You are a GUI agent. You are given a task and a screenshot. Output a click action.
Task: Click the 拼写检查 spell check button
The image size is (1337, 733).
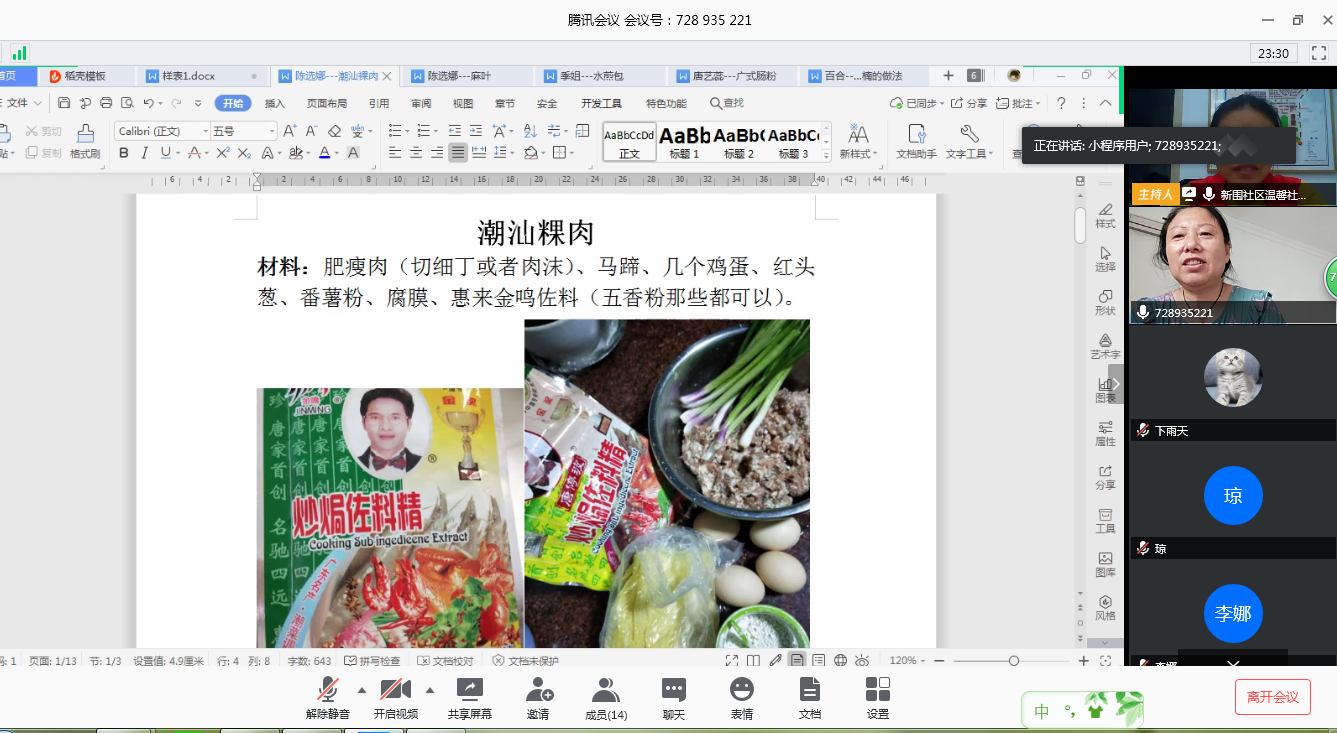pos(372,661)
